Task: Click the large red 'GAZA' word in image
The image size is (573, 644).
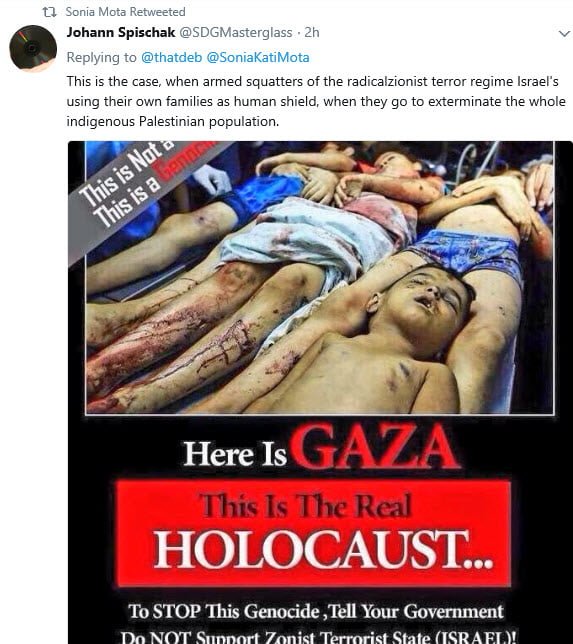Action: pos(376,446)
